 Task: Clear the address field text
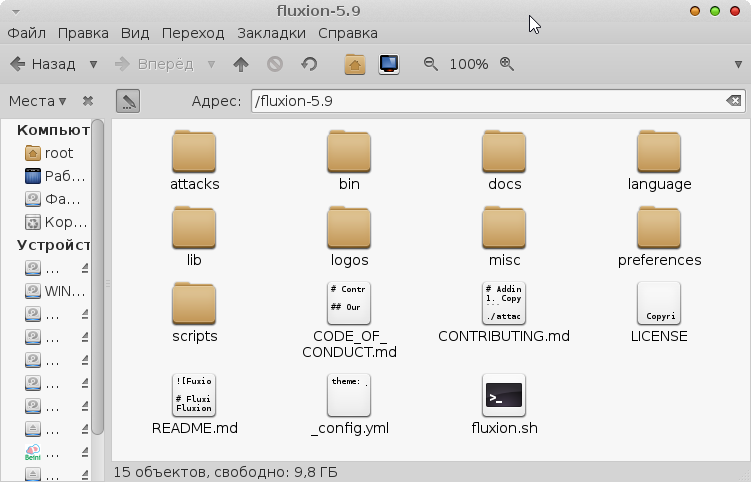733,101
